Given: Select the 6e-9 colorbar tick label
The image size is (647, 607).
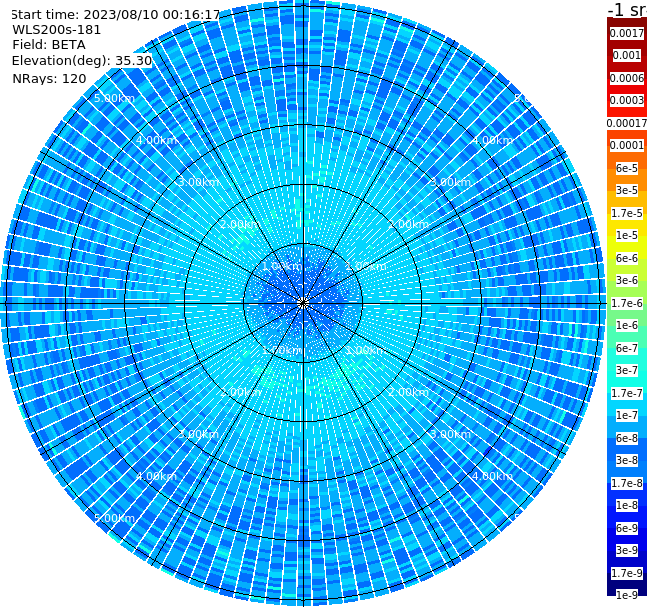Looking at the screenshot, I should 627,528.
